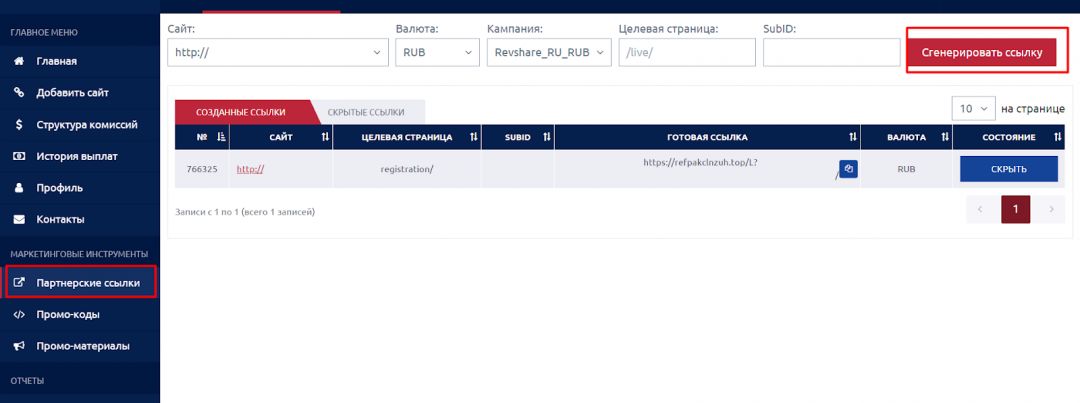Copy the generated link with the copy icon
Image resolution: width=1080 pixels, height=403 pixels.
point(849,169)
